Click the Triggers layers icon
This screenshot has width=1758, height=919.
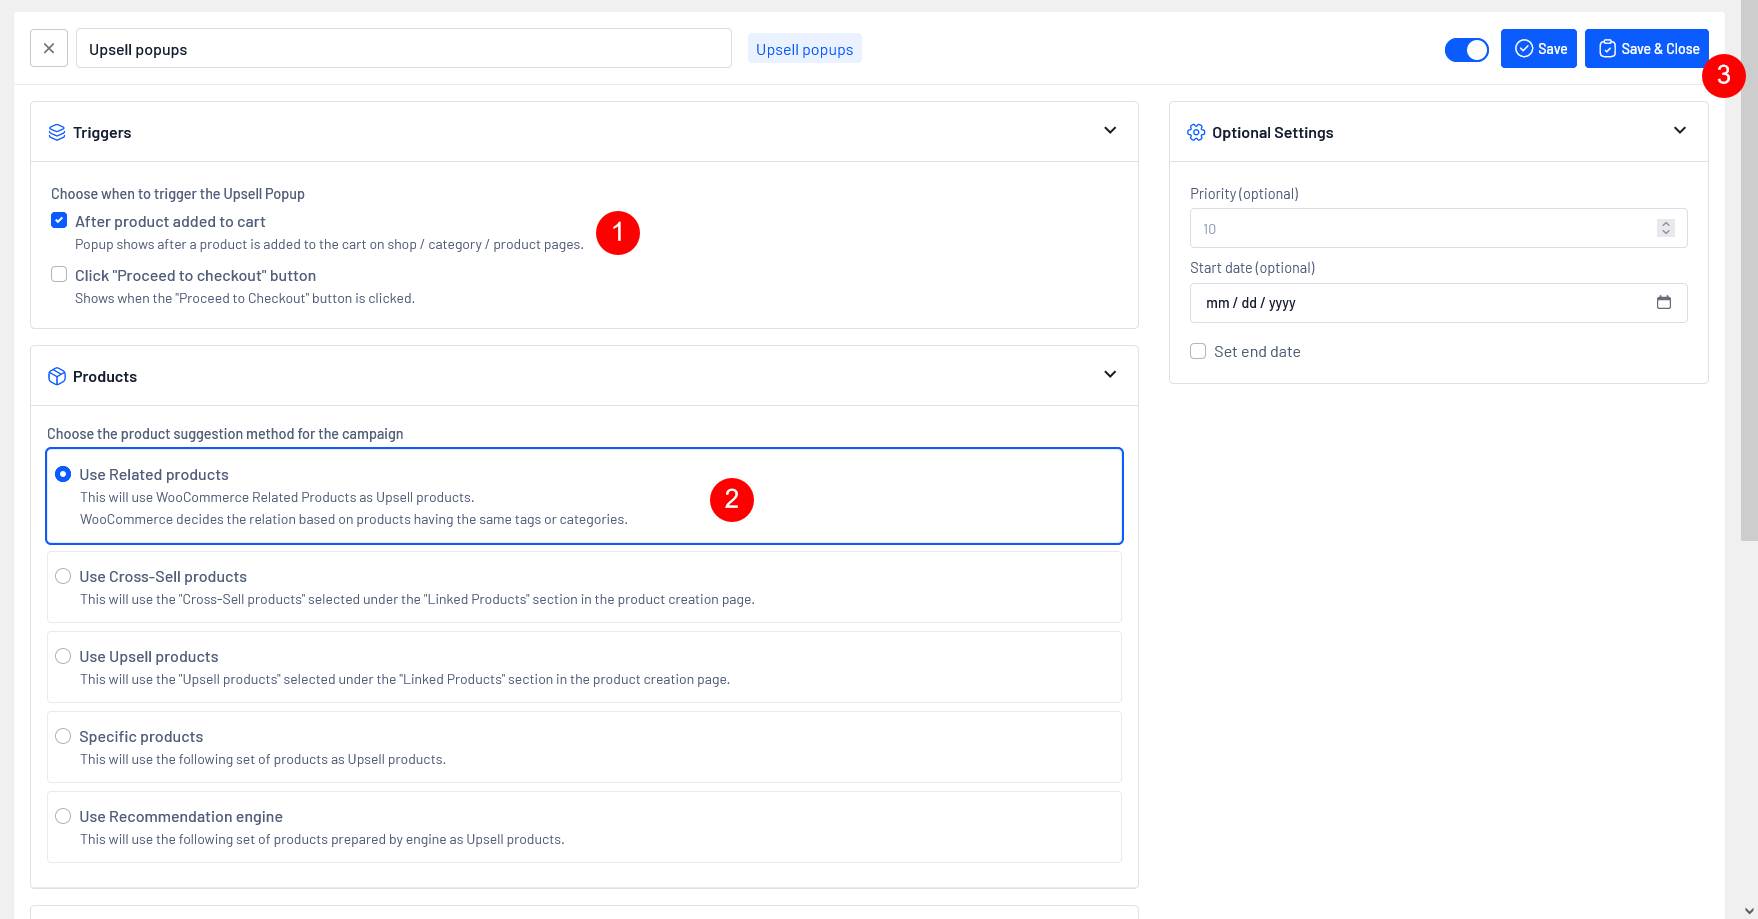[x=57, y=133]
